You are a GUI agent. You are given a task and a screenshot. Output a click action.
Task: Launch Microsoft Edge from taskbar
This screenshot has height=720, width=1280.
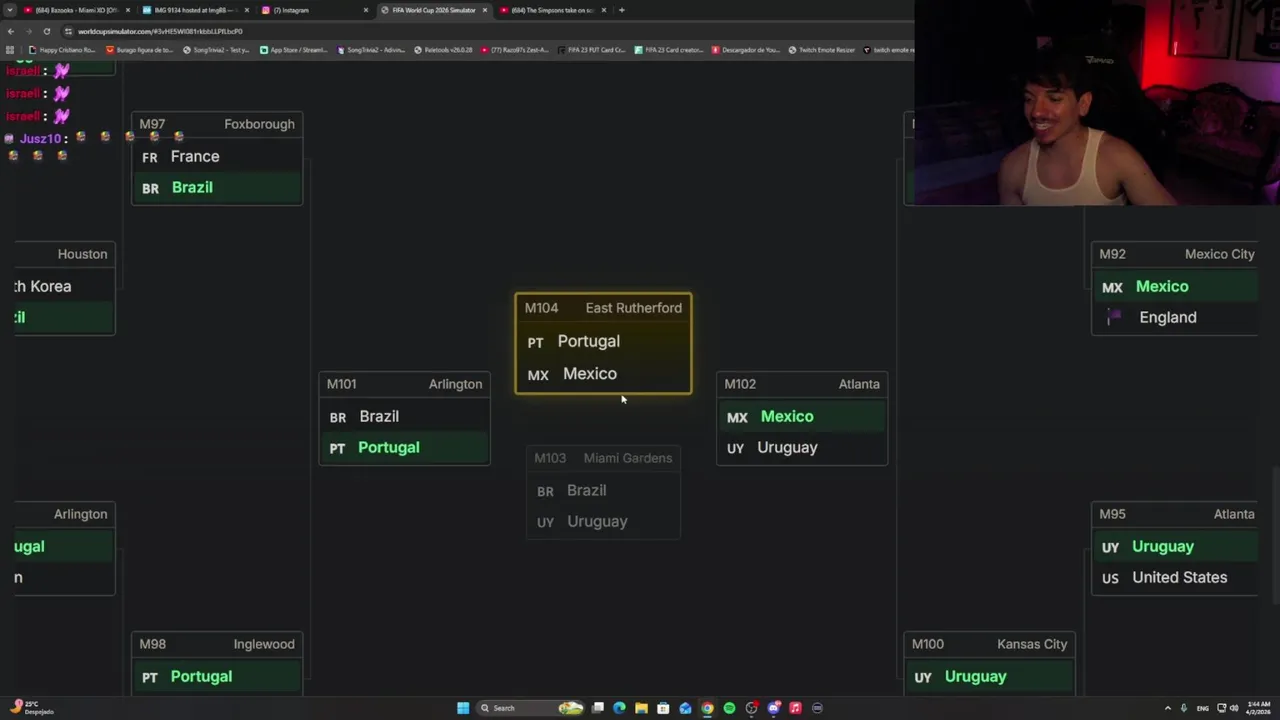(x=619, y=708)
